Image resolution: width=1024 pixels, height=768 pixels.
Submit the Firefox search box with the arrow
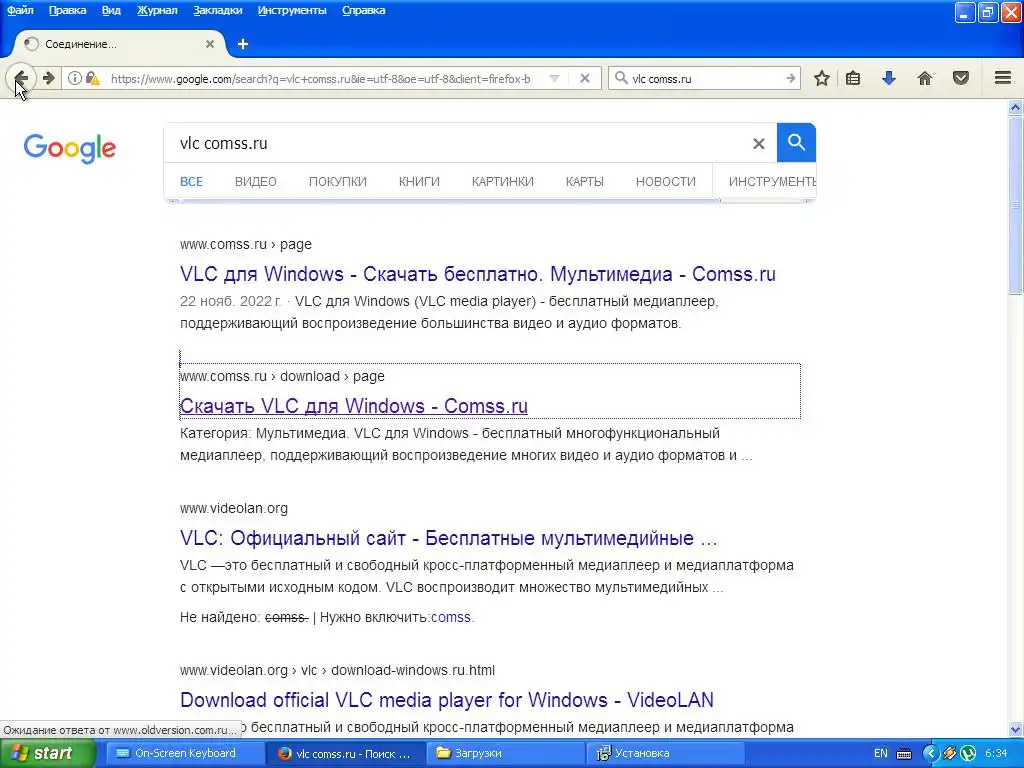point(791,78)
